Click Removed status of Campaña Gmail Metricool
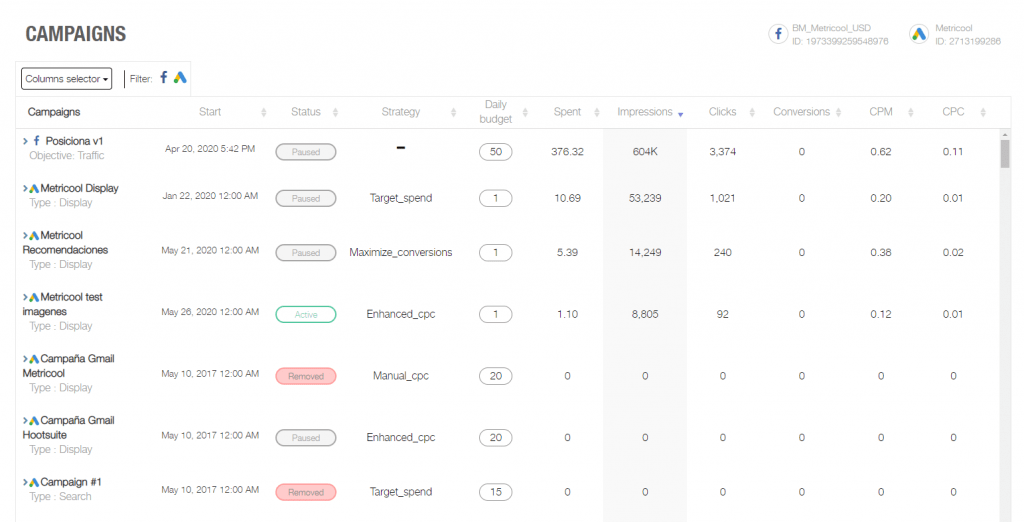This screenshot has height=522, width=1024. (x=306, y=376)
